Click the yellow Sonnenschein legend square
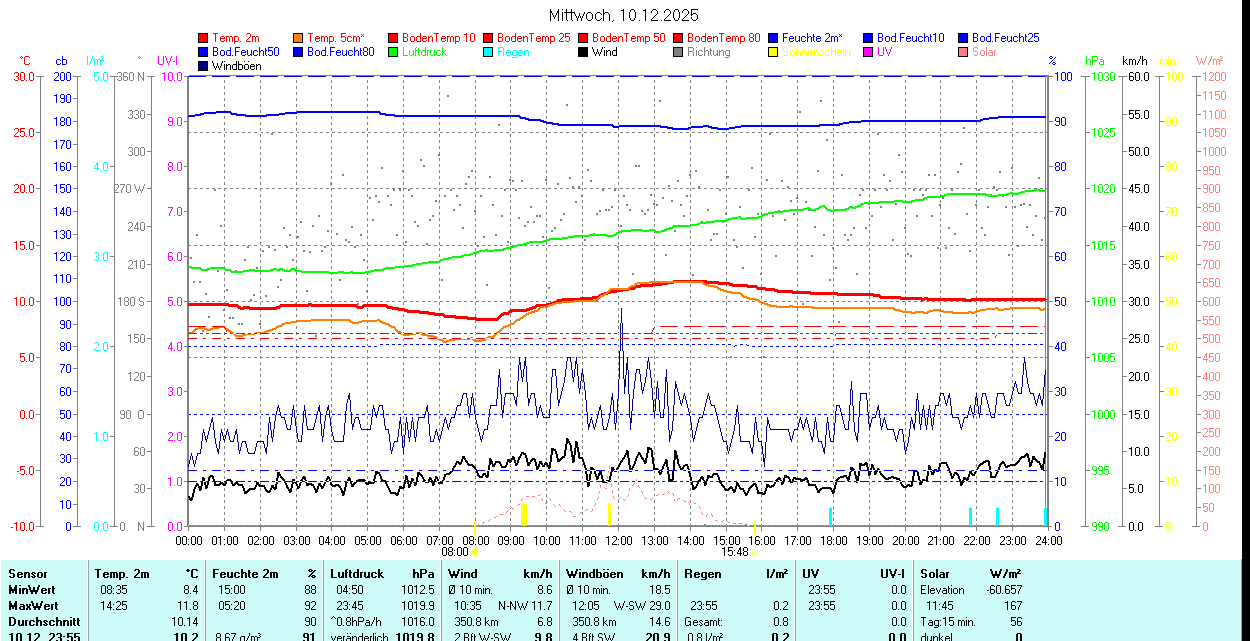Viewport: 1250px width, 641px height. click(773, 52)
